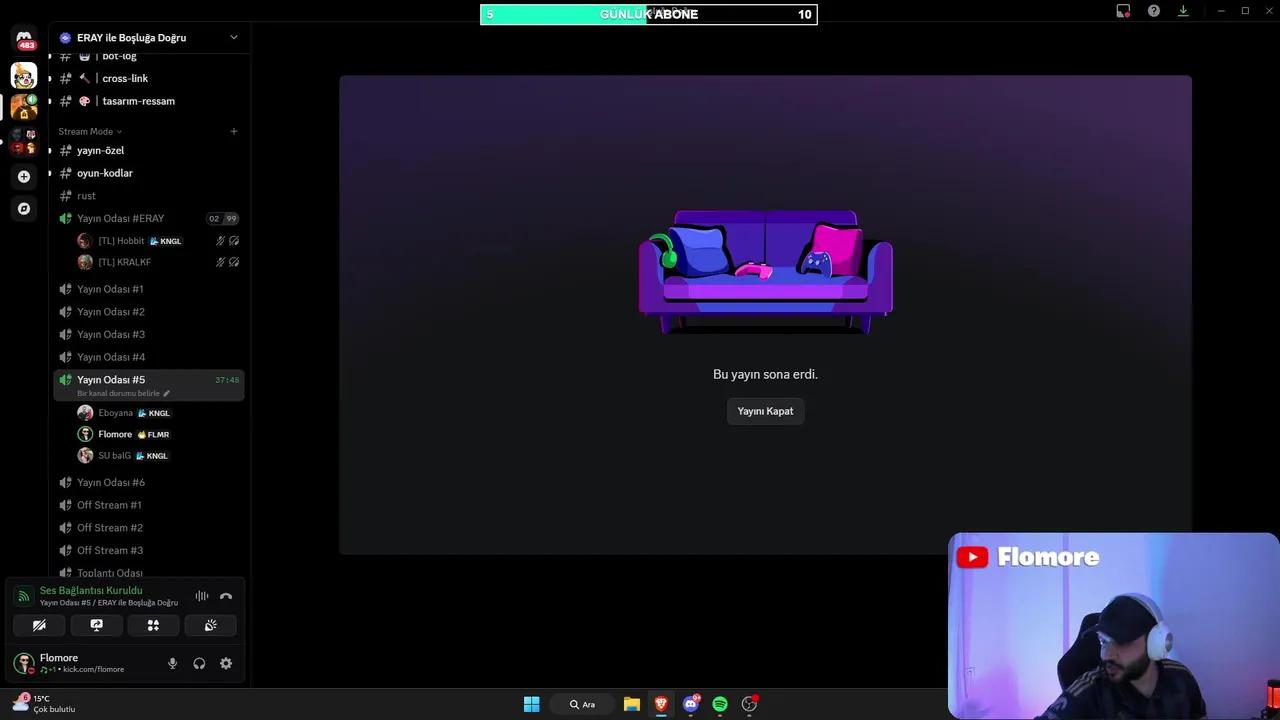Open Discover servers compass icon
This screenshot has width=1280, height=720.
point(24,209)
